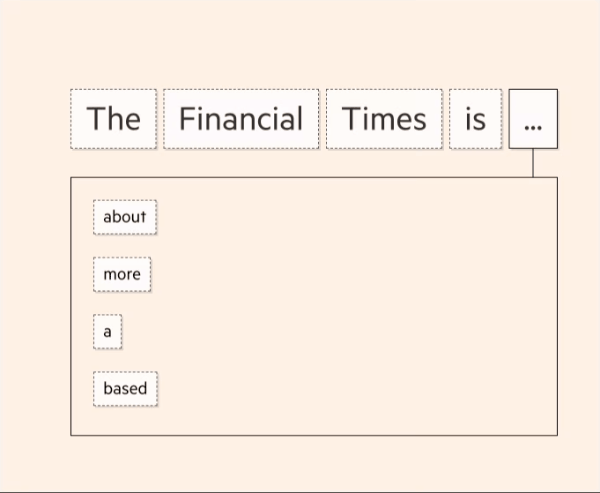
Task: Click the "The" word token
Action: point(113,119)
